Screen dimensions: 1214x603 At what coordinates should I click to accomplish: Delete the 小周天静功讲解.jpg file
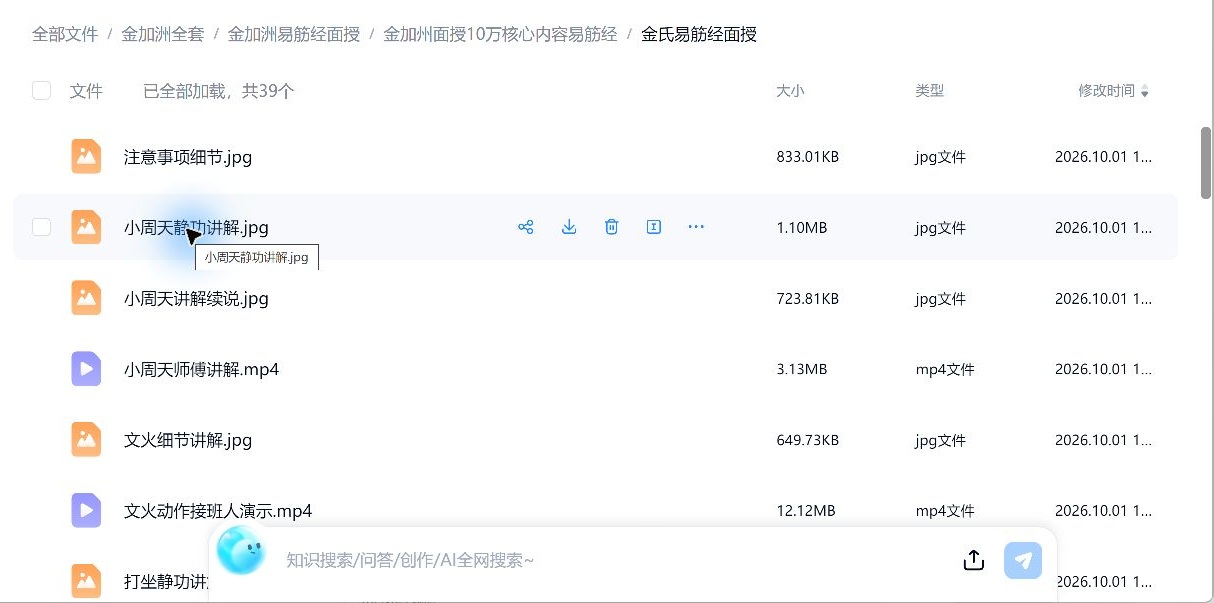(612, 227)
